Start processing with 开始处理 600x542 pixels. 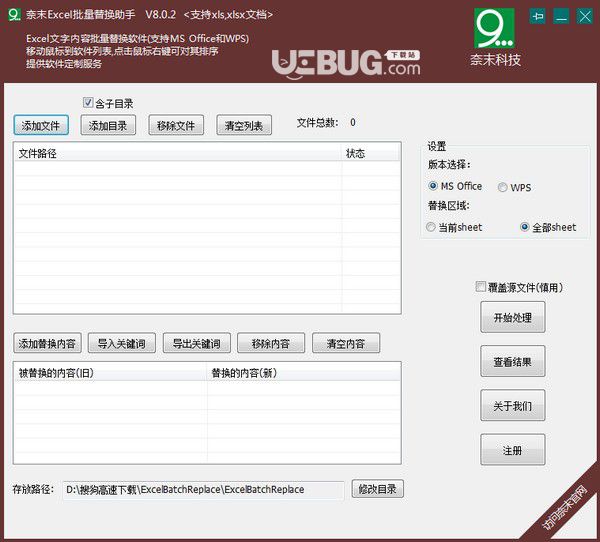pyautogui.click(x=513, y=317)
